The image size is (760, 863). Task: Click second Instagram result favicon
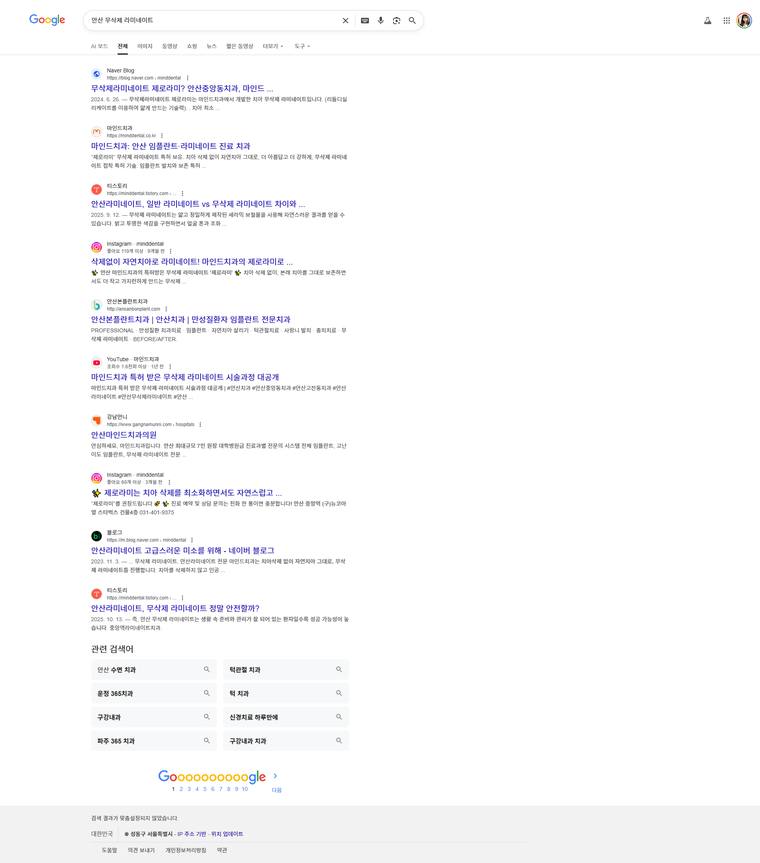(96, 478)
